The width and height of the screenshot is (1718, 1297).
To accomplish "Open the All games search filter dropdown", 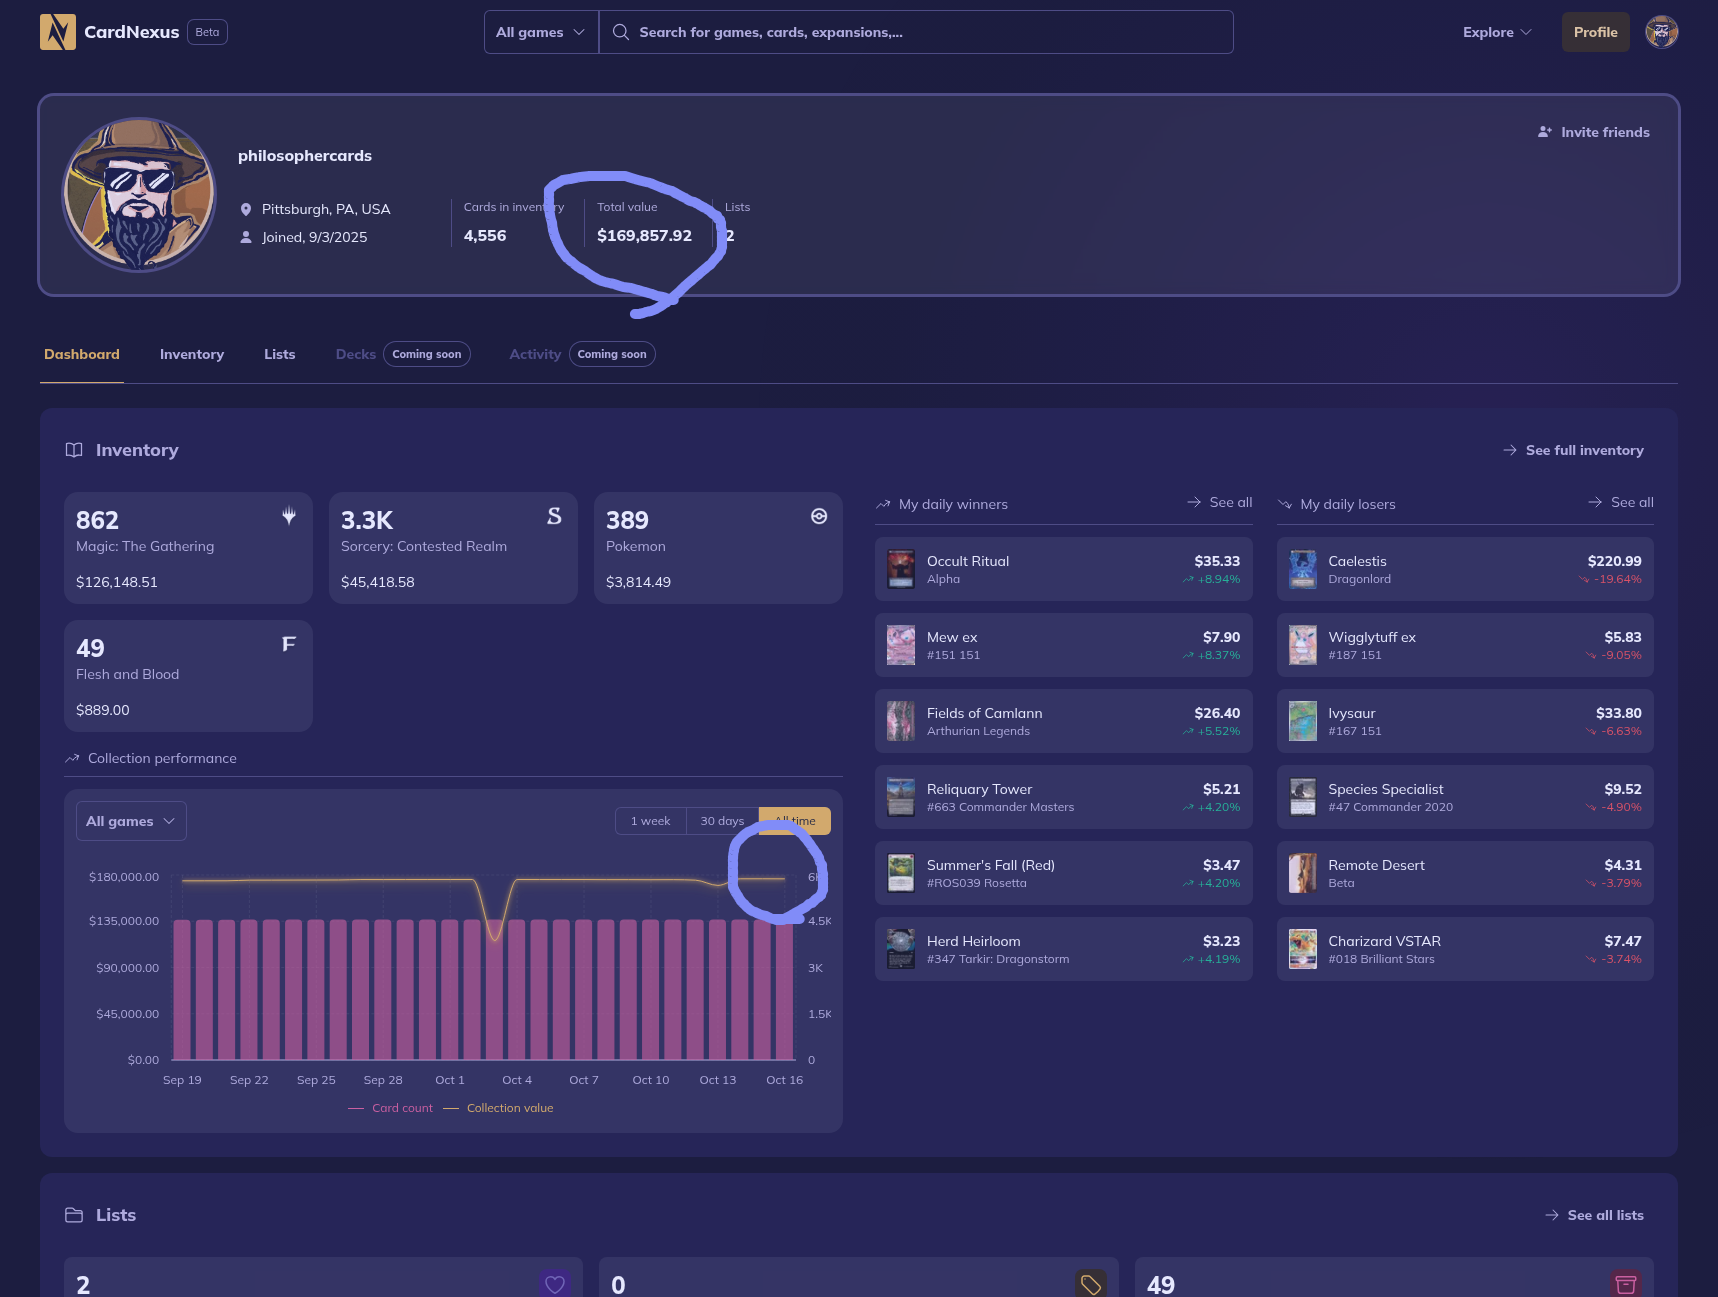I will pos(541,32).
